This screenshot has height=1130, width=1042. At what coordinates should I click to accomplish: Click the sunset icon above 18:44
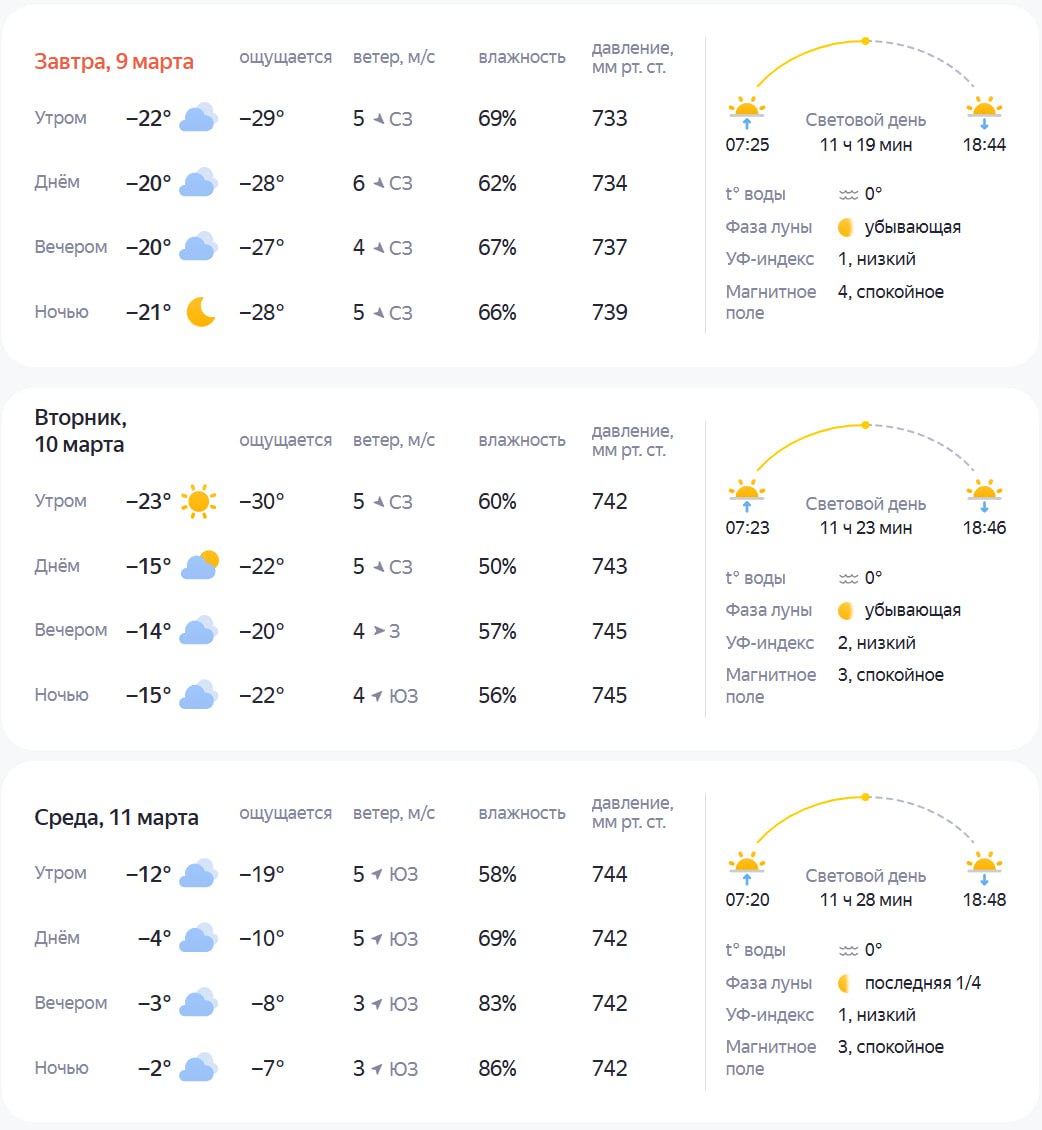(984, 111)
